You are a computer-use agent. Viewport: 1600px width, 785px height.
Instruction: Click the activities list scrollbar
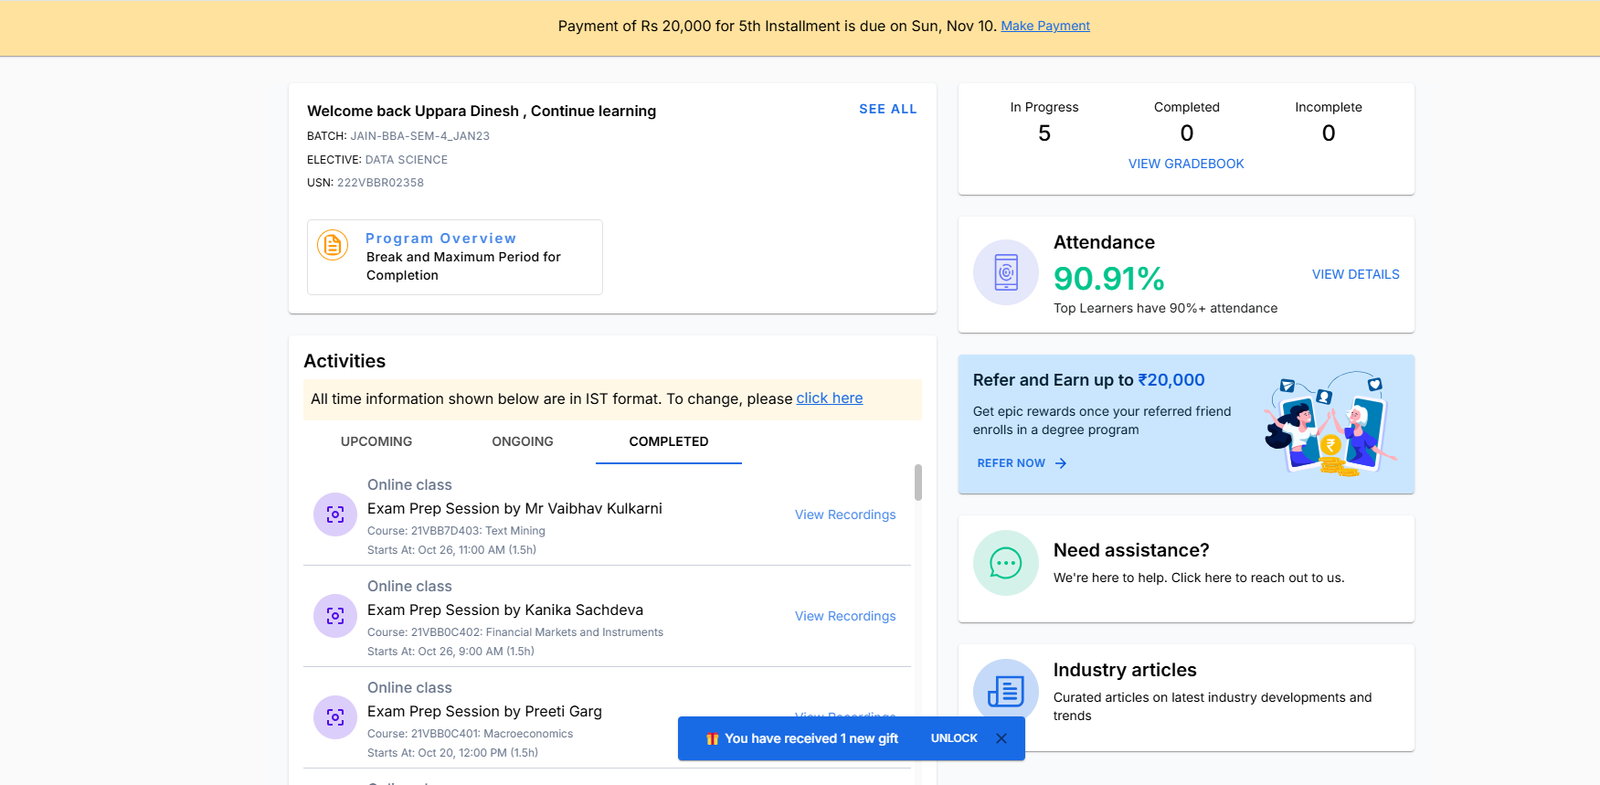[918, 483]
